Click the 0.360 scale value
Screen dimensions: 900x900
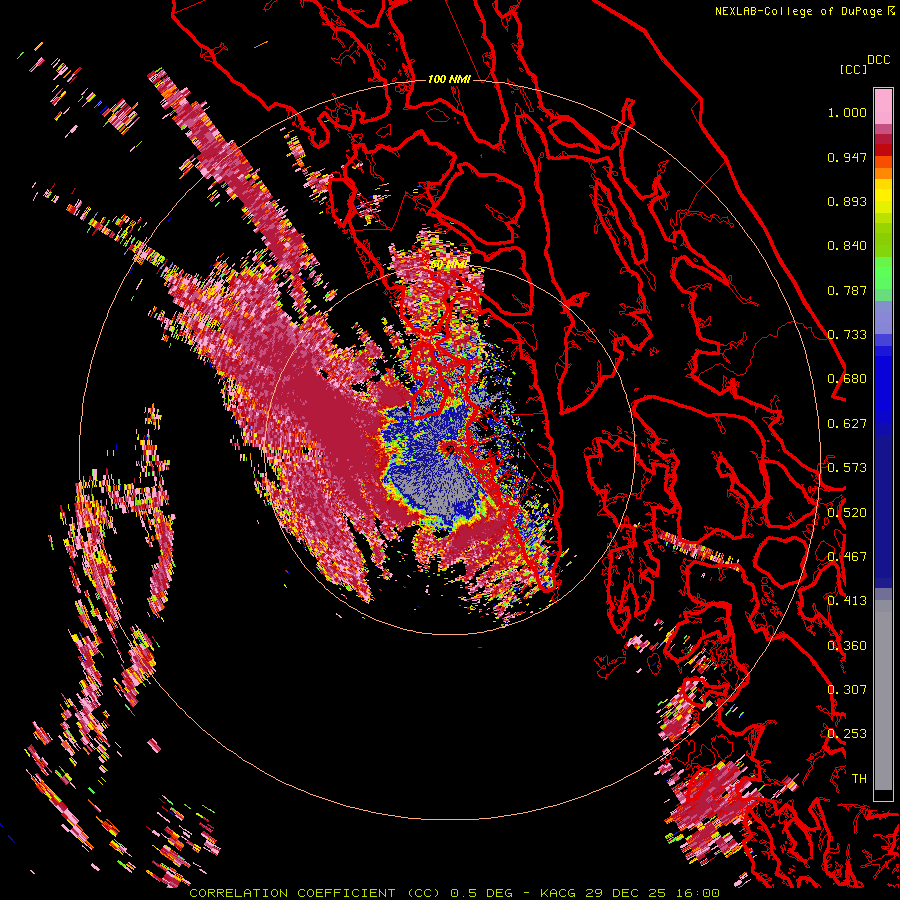click(847, 646)
